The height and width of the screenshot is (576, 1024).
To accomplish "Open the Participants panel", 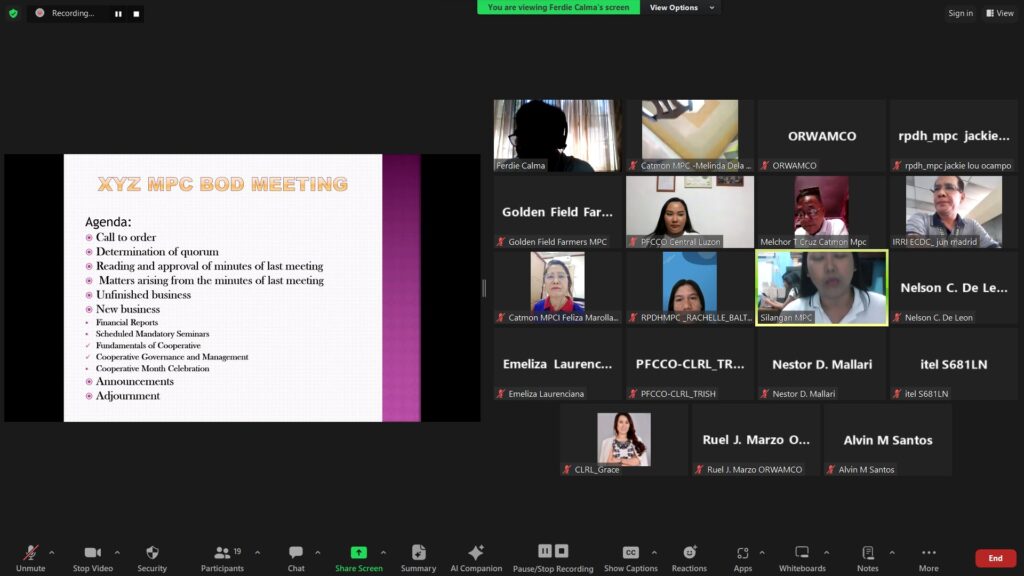I will (x=222, y=558).
